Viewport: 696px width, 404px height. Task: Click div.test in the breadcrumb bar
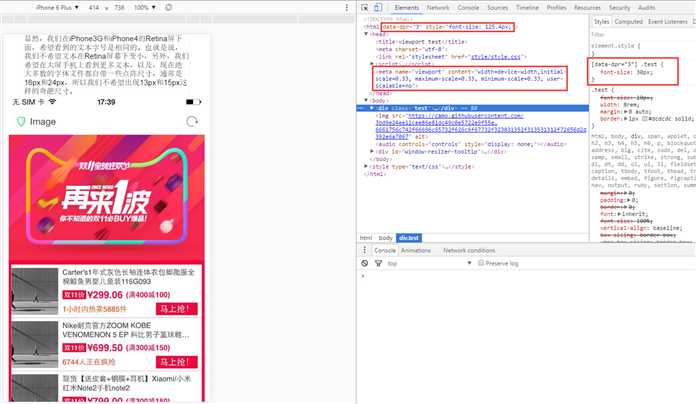[x=409, y=238]
